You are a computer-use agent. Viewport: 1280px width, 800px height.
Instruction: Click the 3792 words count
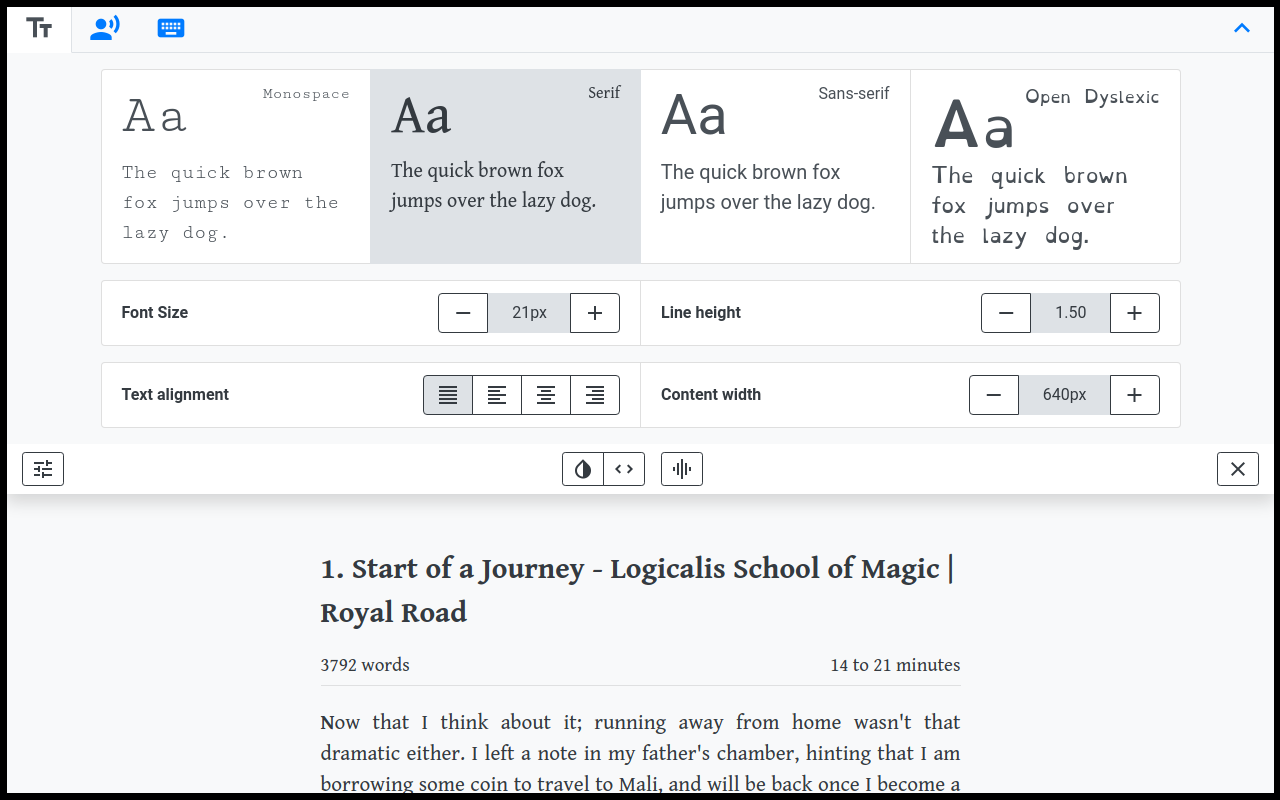365,665
